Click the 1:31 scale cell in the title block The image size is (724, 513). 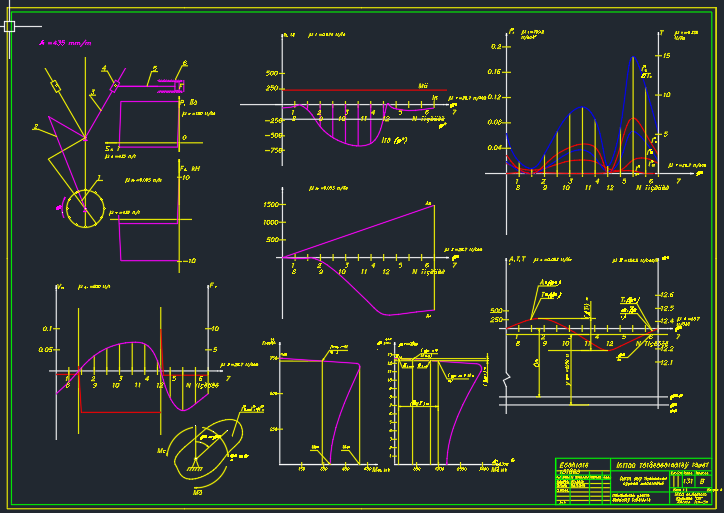coord(688,481)
